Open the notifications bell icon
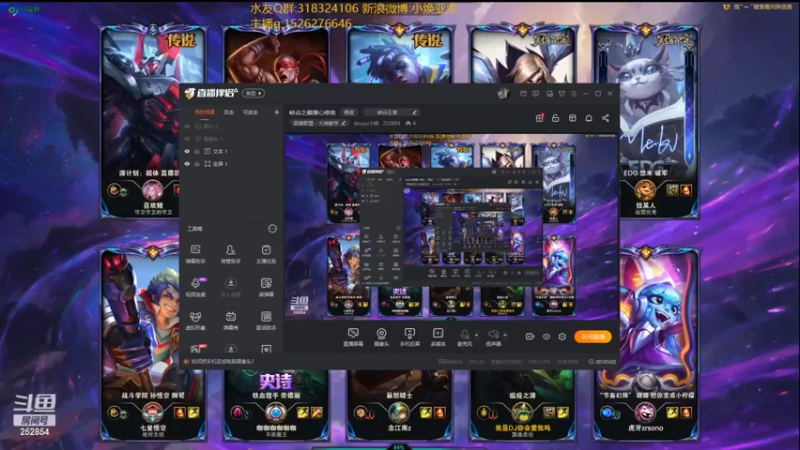 coord(589,118)
